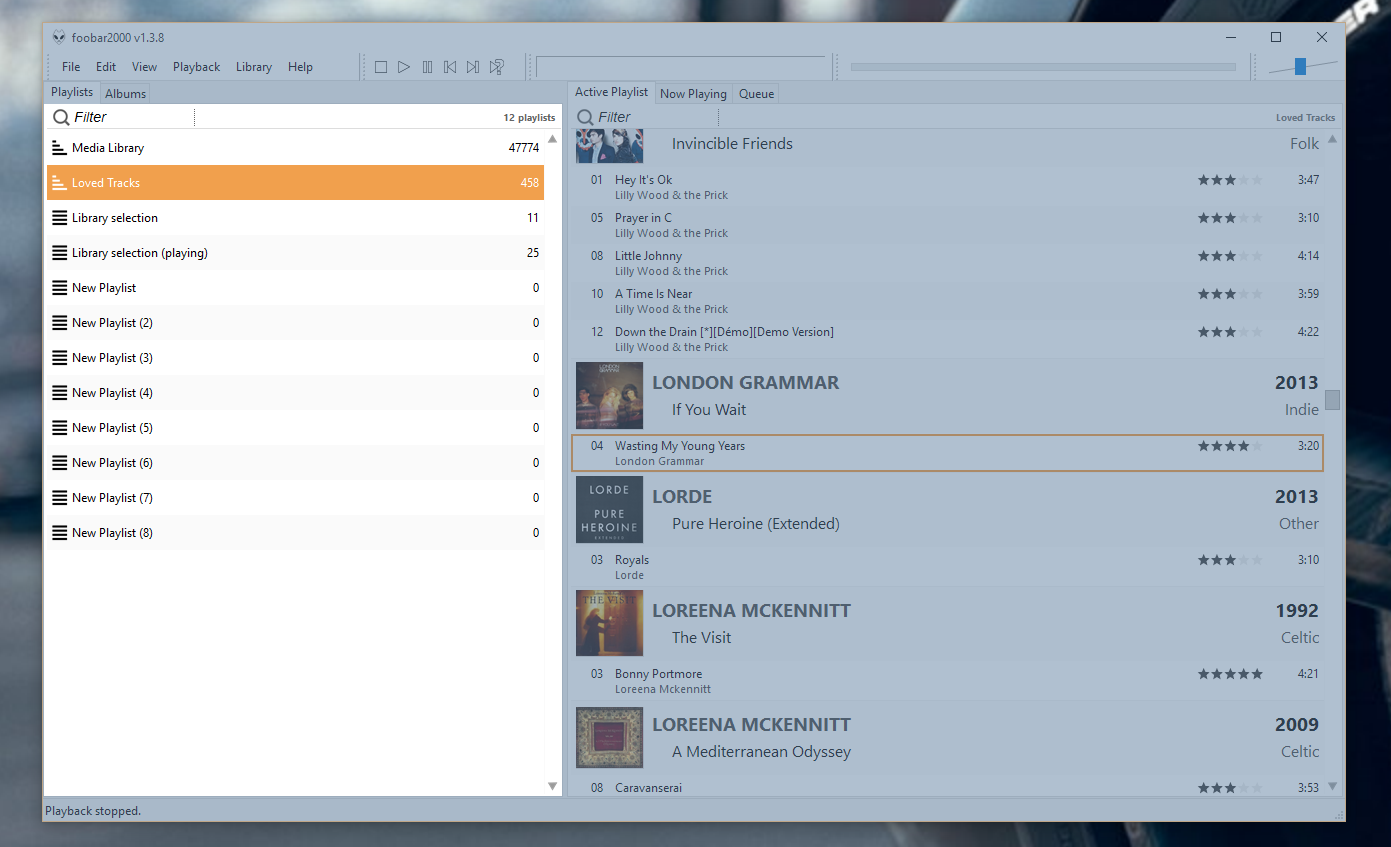This screenshot has height=847, width=1391.
Task: Select New Playlist (4)
Action: 295,393
